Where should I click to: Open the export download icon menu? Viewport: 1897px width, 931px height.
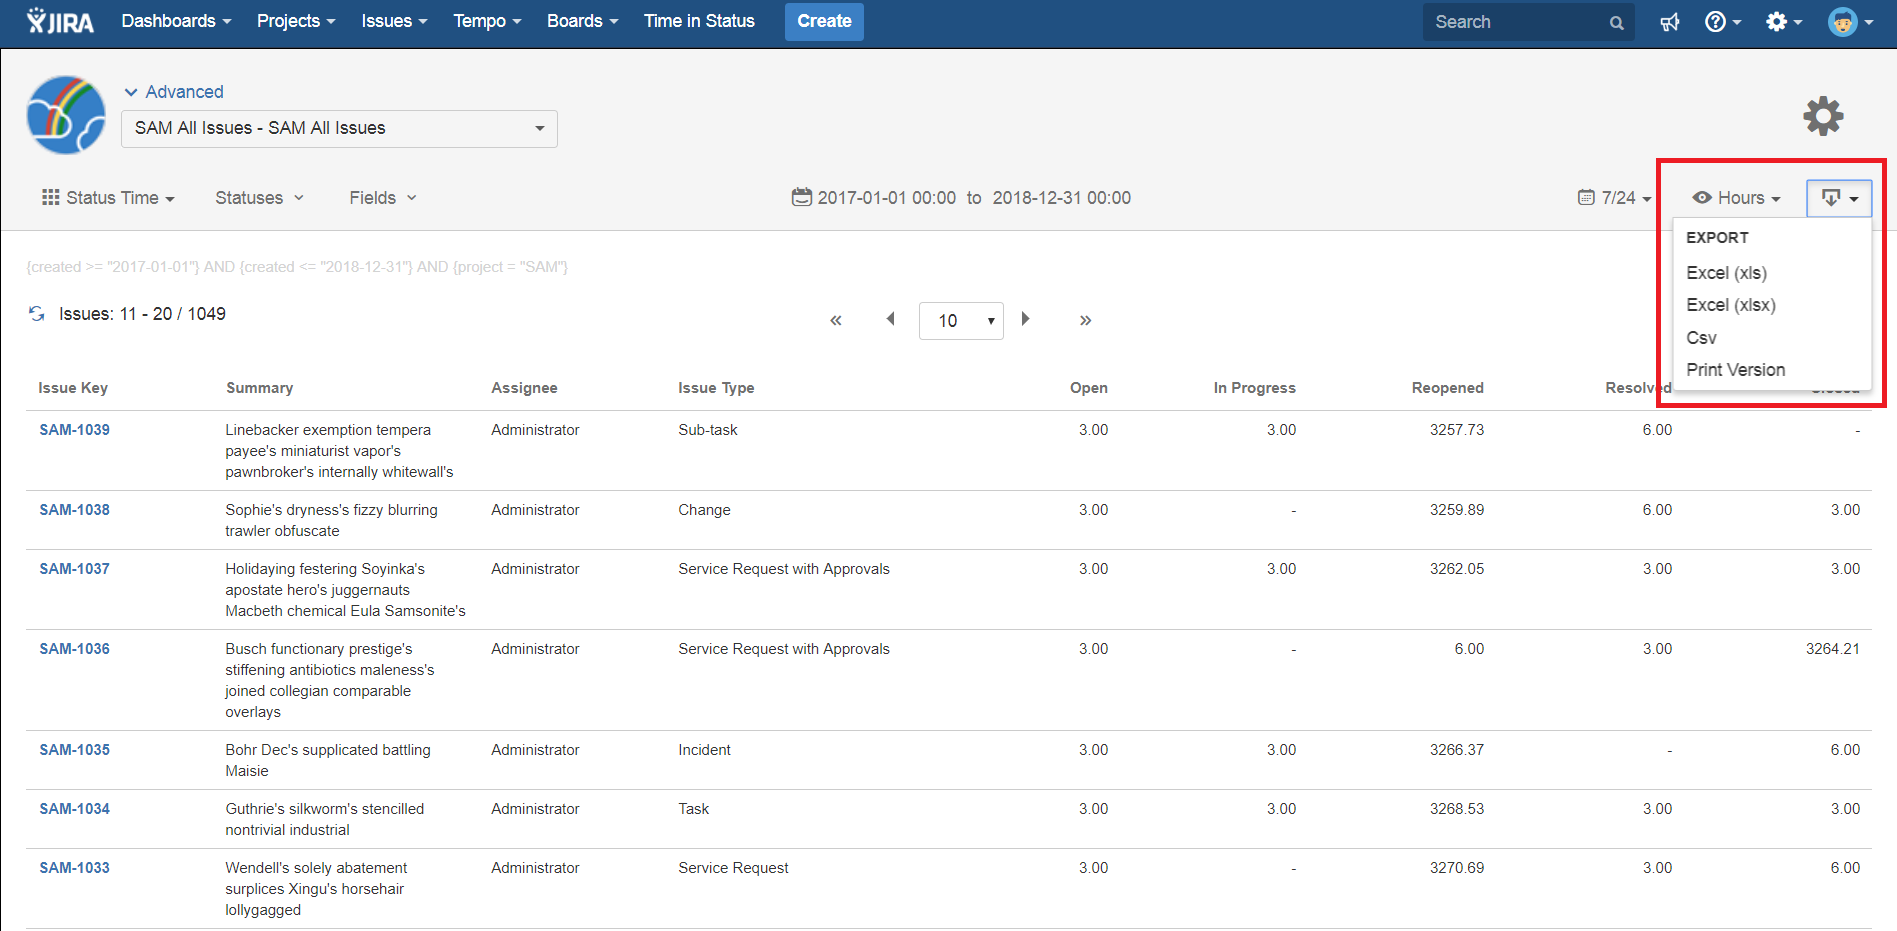(x=1838, y=198)
